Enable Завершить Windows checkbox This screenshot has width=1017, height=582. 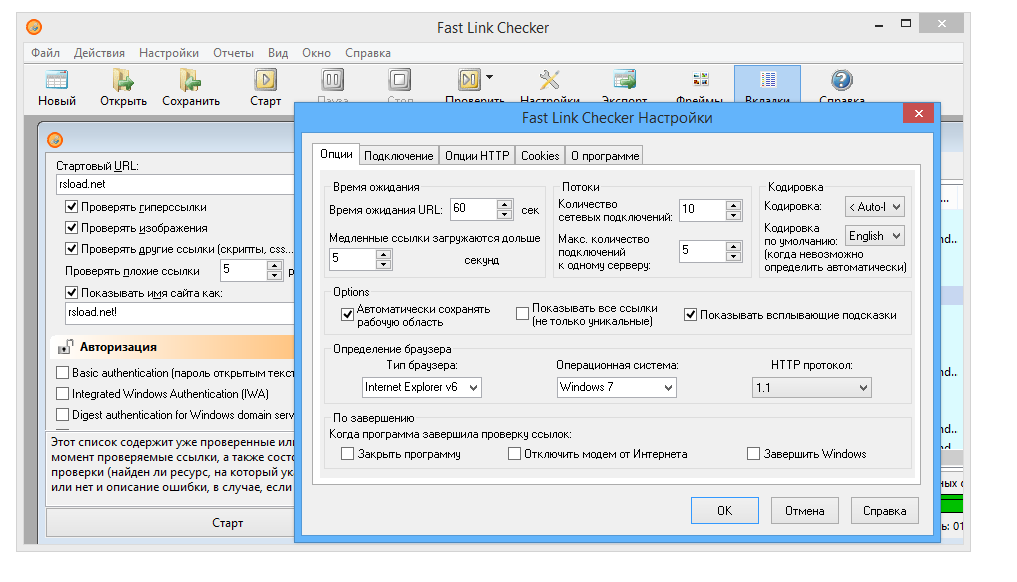pos(753,454)
